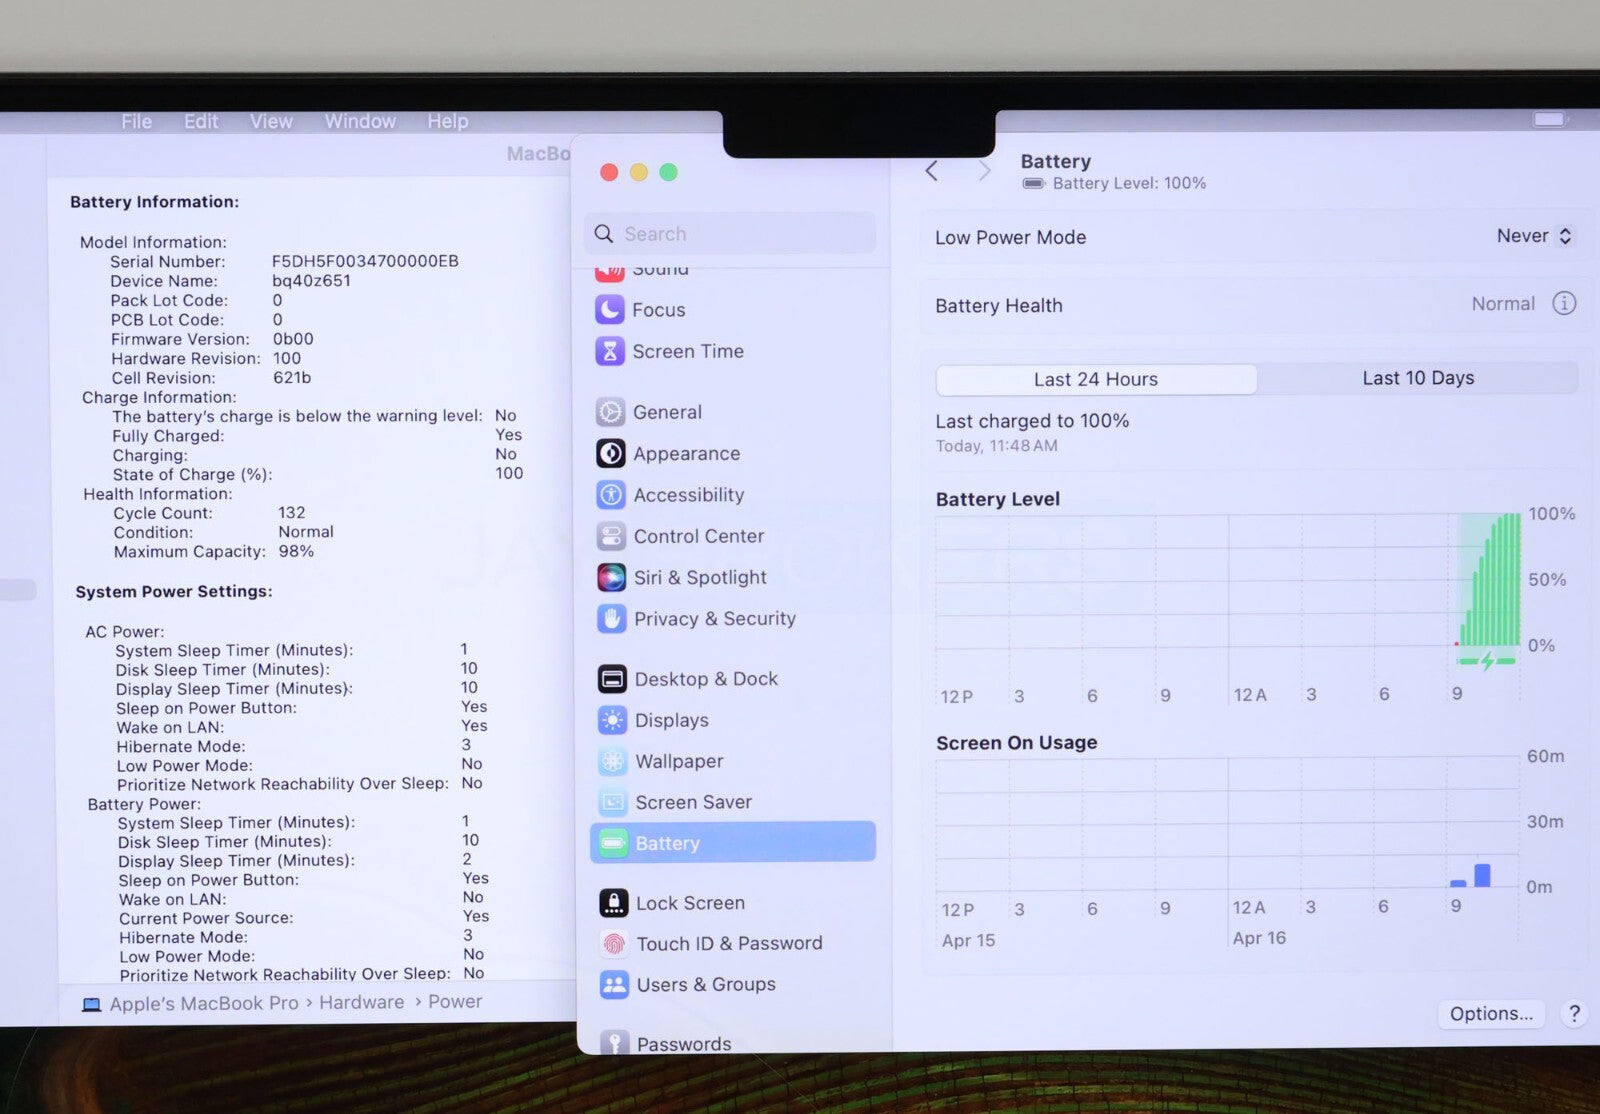This screenshot has width=1600, height=1114.
Task: Open Privacy & Security hand icon
Action: point(611,619)
